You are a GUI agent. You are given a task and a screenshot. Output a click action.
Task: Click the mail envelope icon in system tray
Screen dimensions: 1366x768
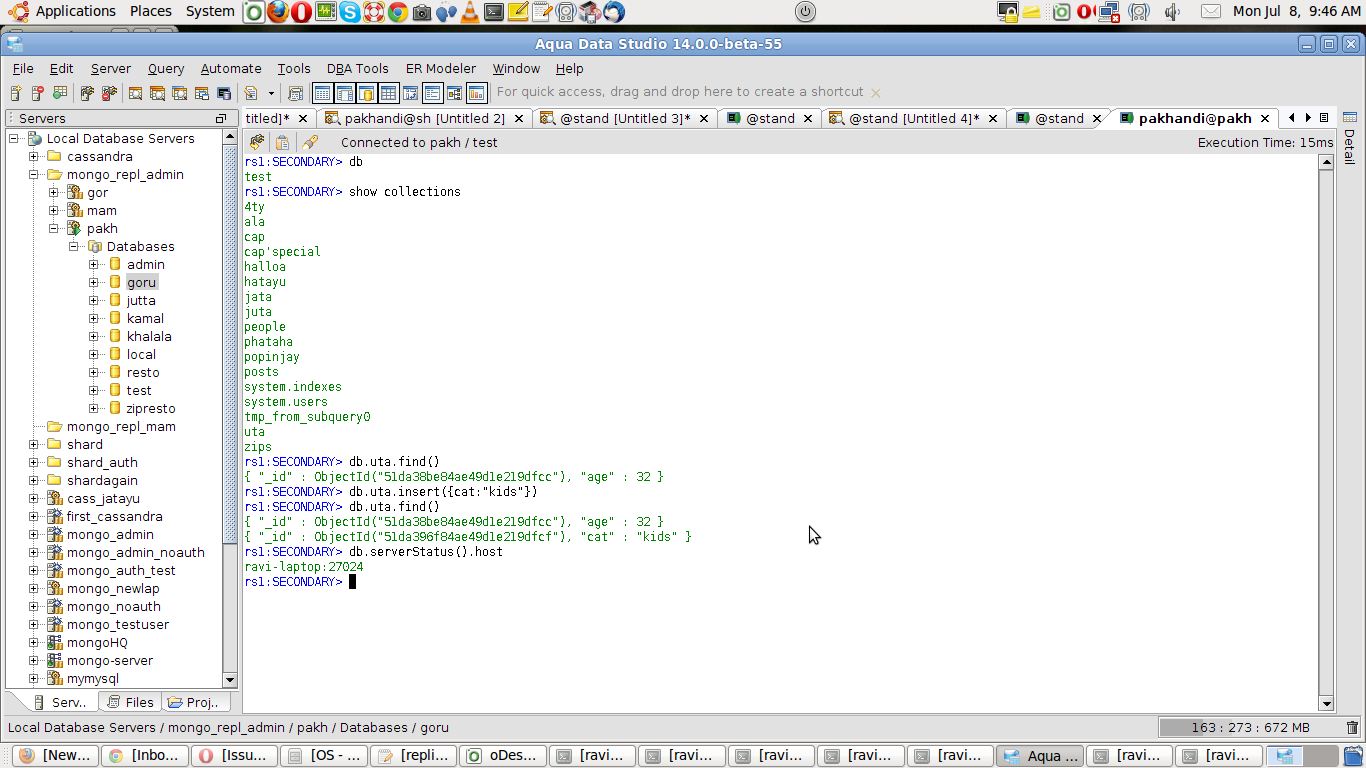coord(1210,12)
